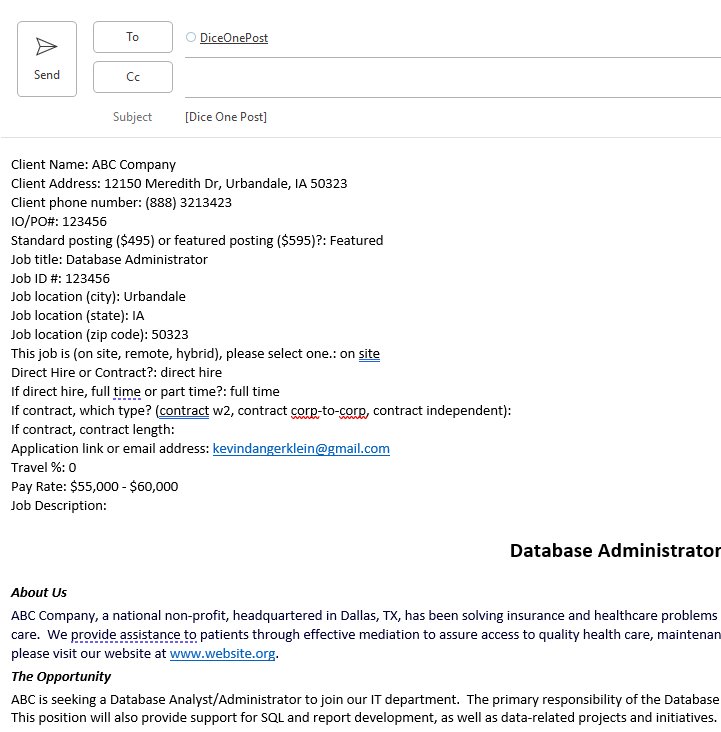Click the Job title: Database Administrator line

tap(109, 260)
